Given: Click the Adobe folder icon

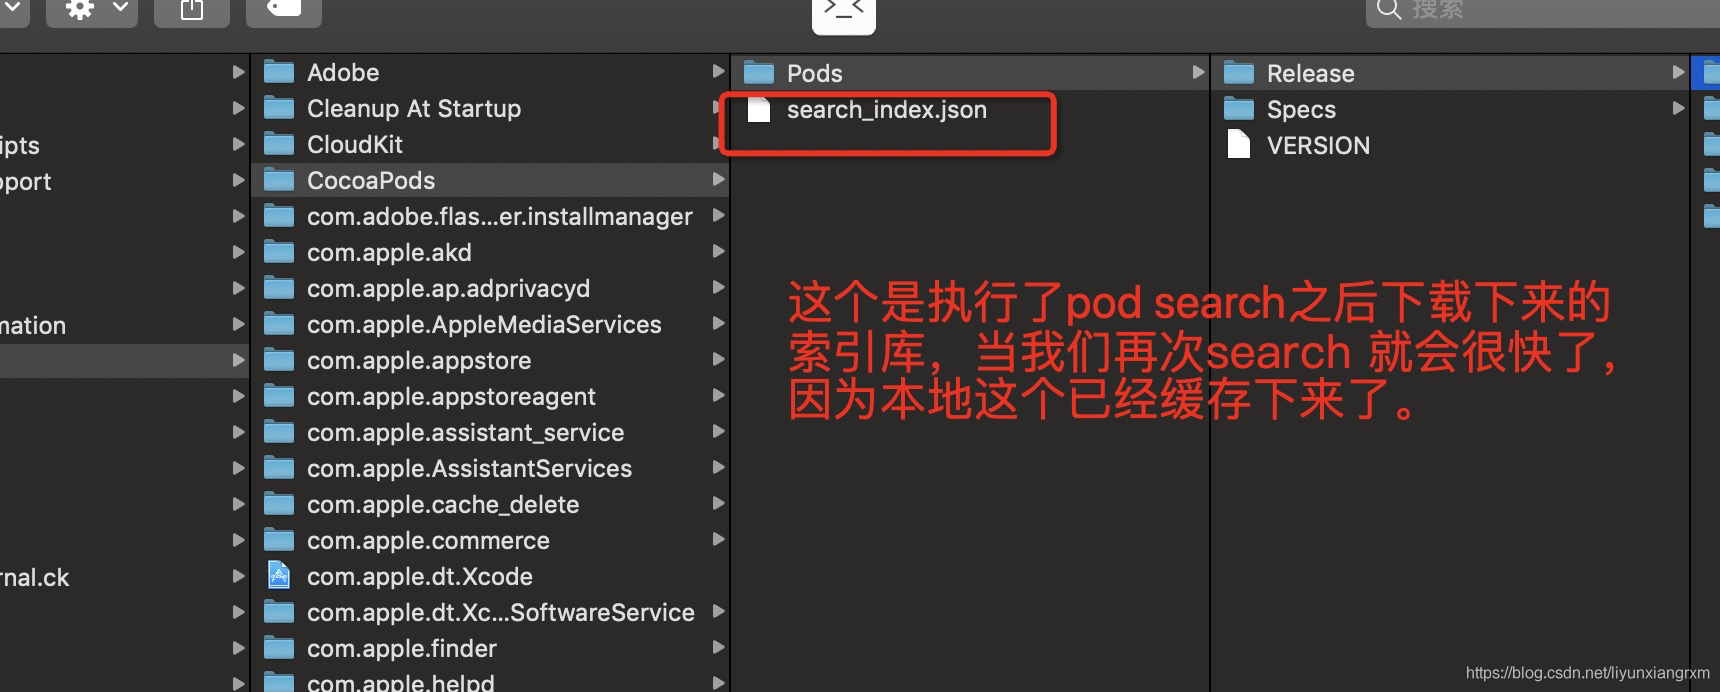Looking at the screenshot, I should pyautogui.click(x=279, y=72).
